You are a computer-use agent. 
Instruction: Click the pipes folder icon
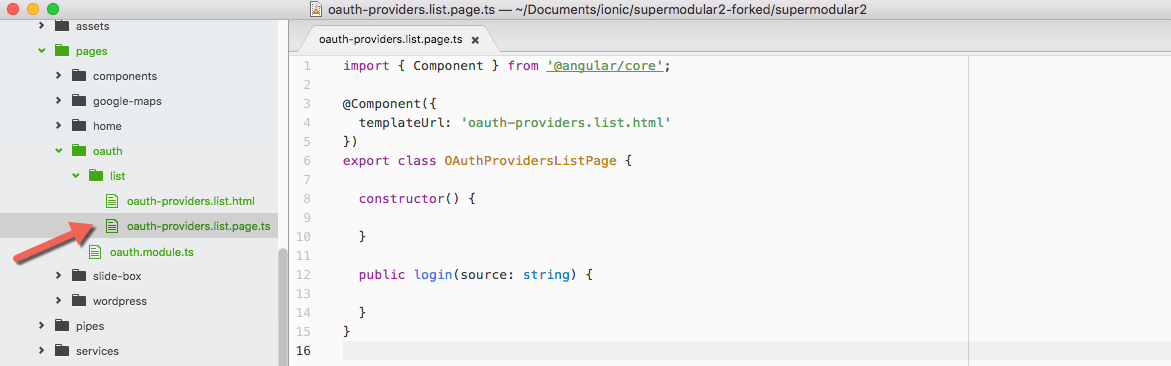(x=62, y=326)
